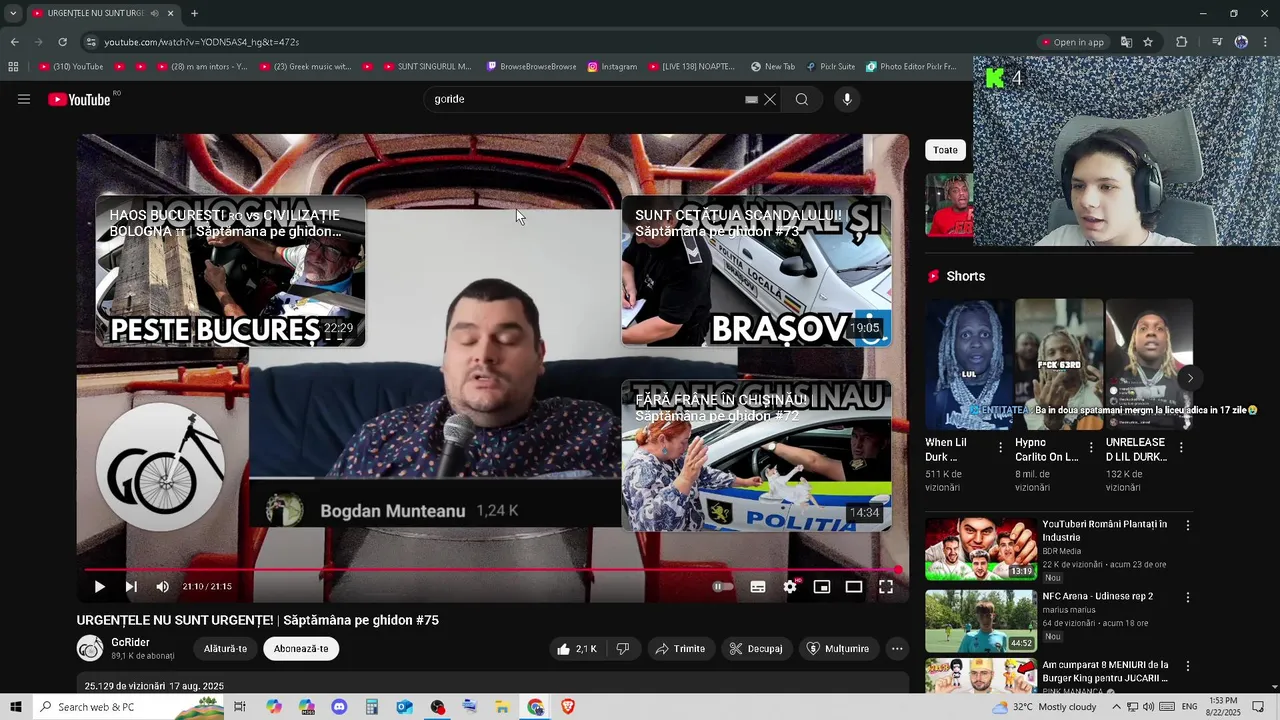
Task: Open options for 'When Lil Durk' short
Action: [1000, 448]
